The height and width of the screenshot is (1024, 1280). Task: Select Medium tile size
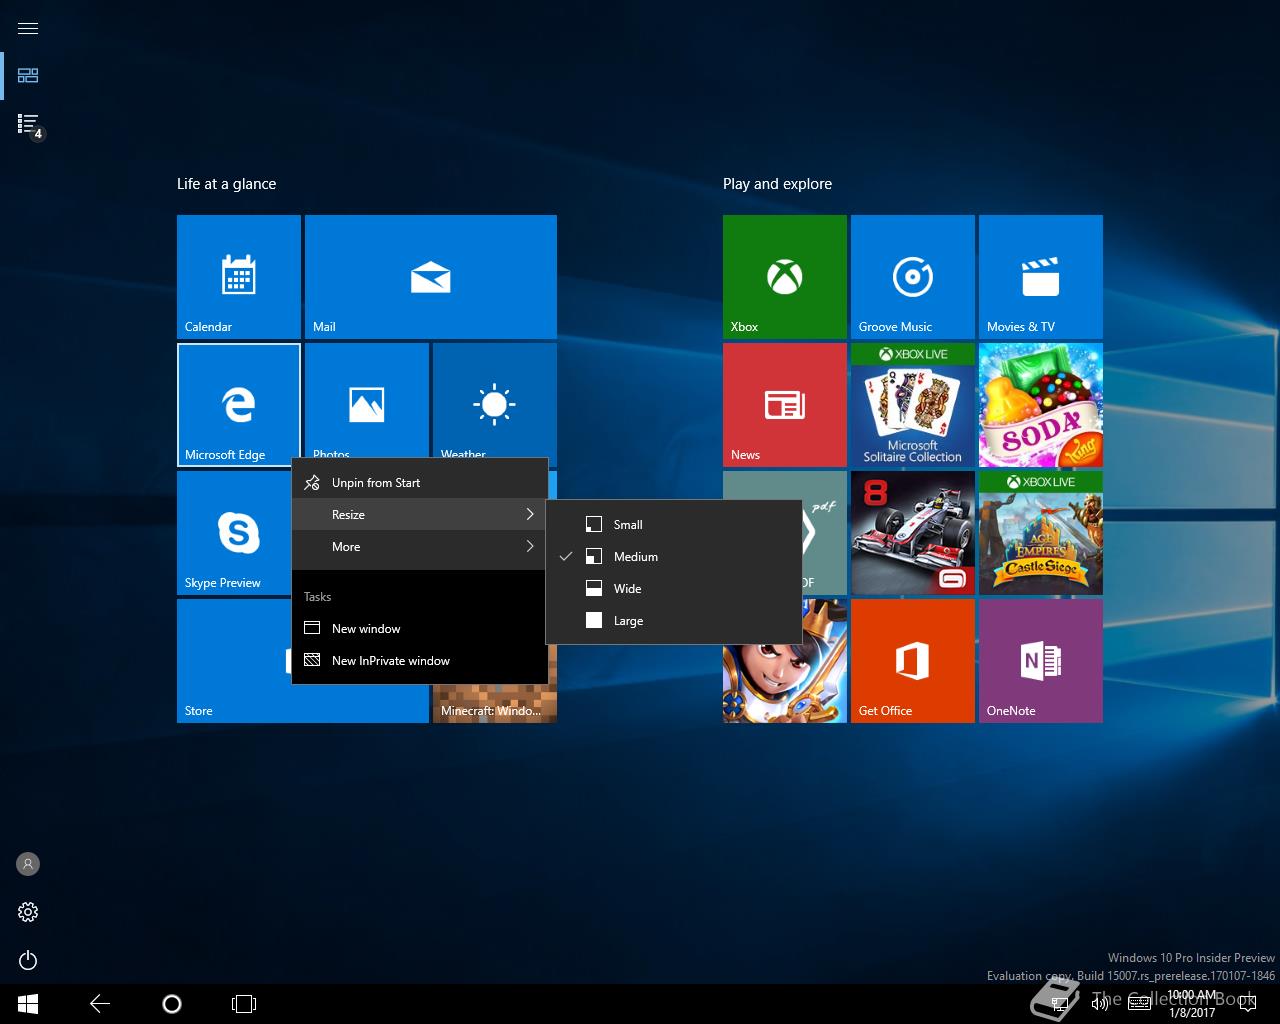click(x=674, y=556)
